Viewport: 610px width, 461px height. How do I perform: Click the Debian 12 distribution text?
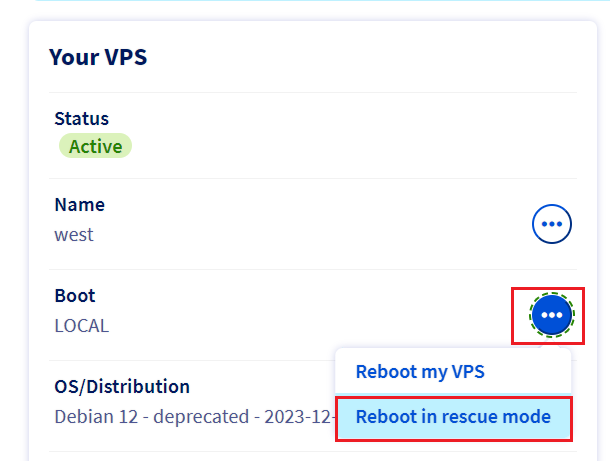96,417
